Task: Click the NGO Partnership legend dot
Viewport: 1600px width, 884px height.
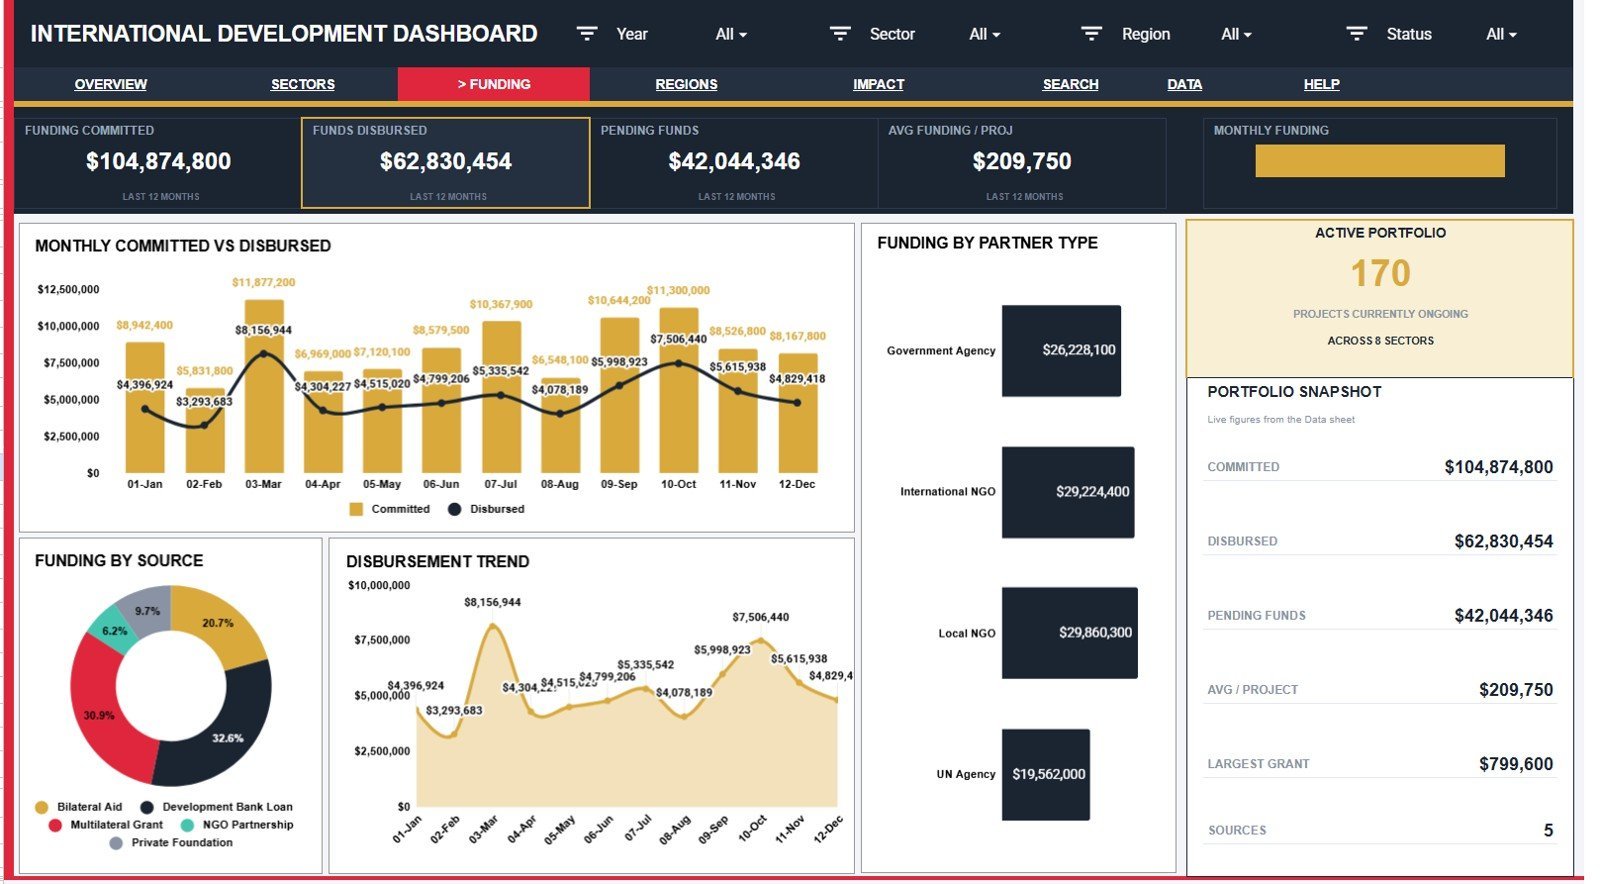Action: (187, 825)
